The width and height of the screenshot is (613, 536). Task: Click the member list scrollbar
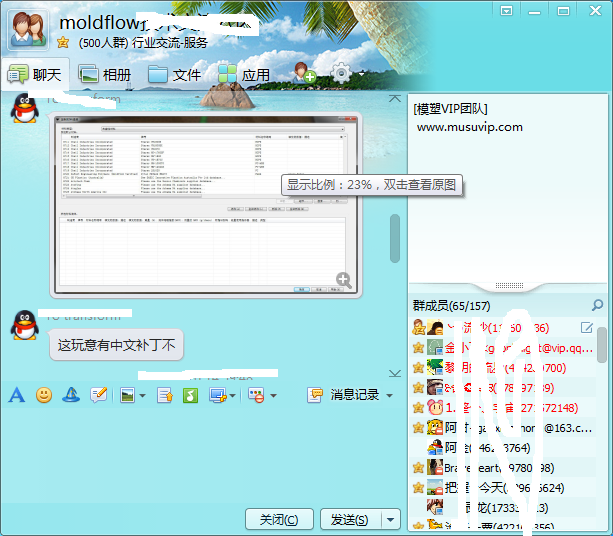tap(602, 345)
